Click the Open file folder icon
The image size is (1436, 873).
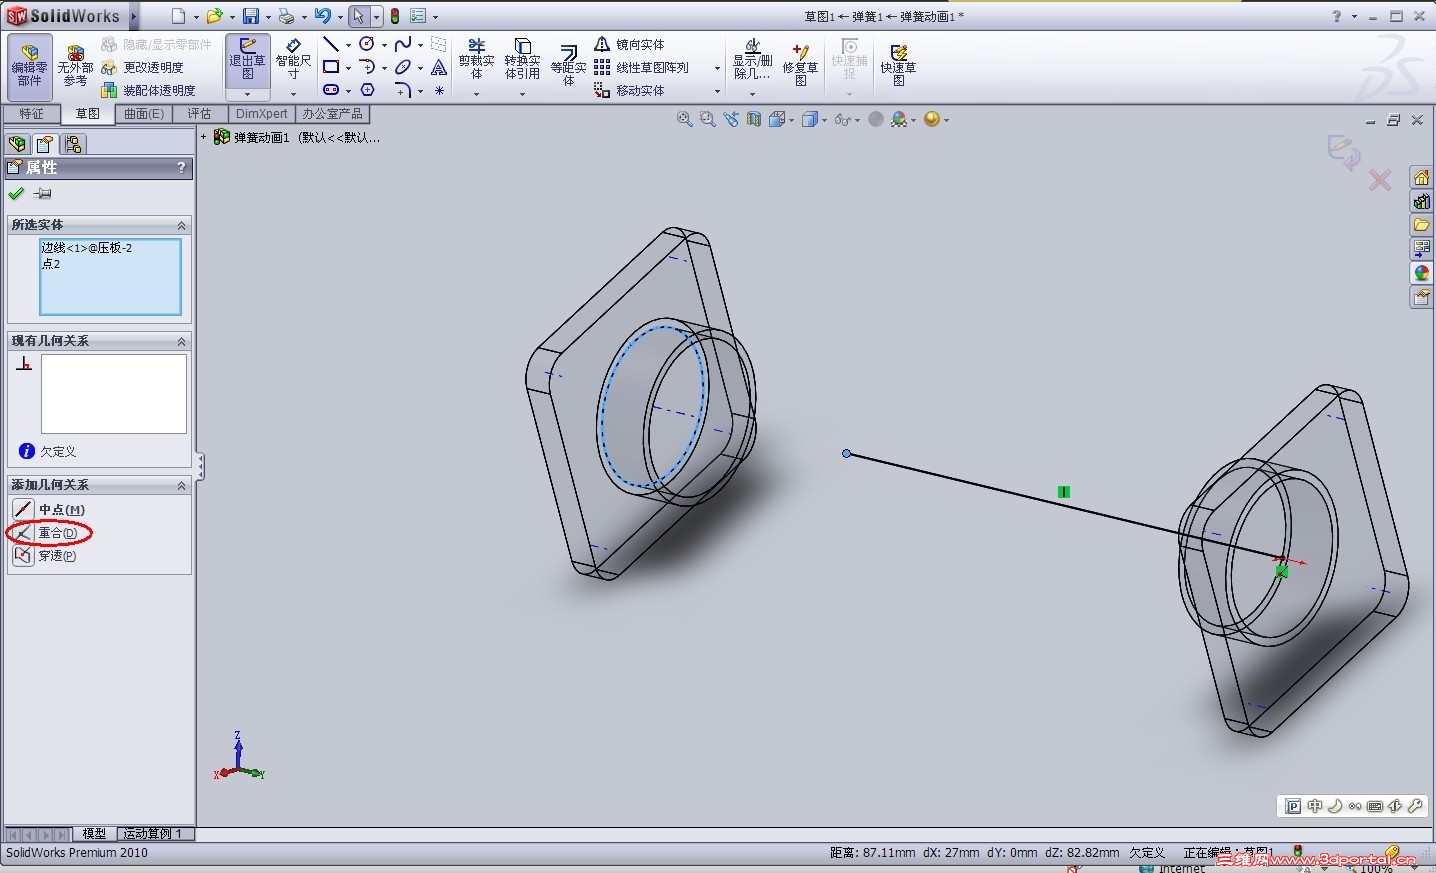pos(214,16)
